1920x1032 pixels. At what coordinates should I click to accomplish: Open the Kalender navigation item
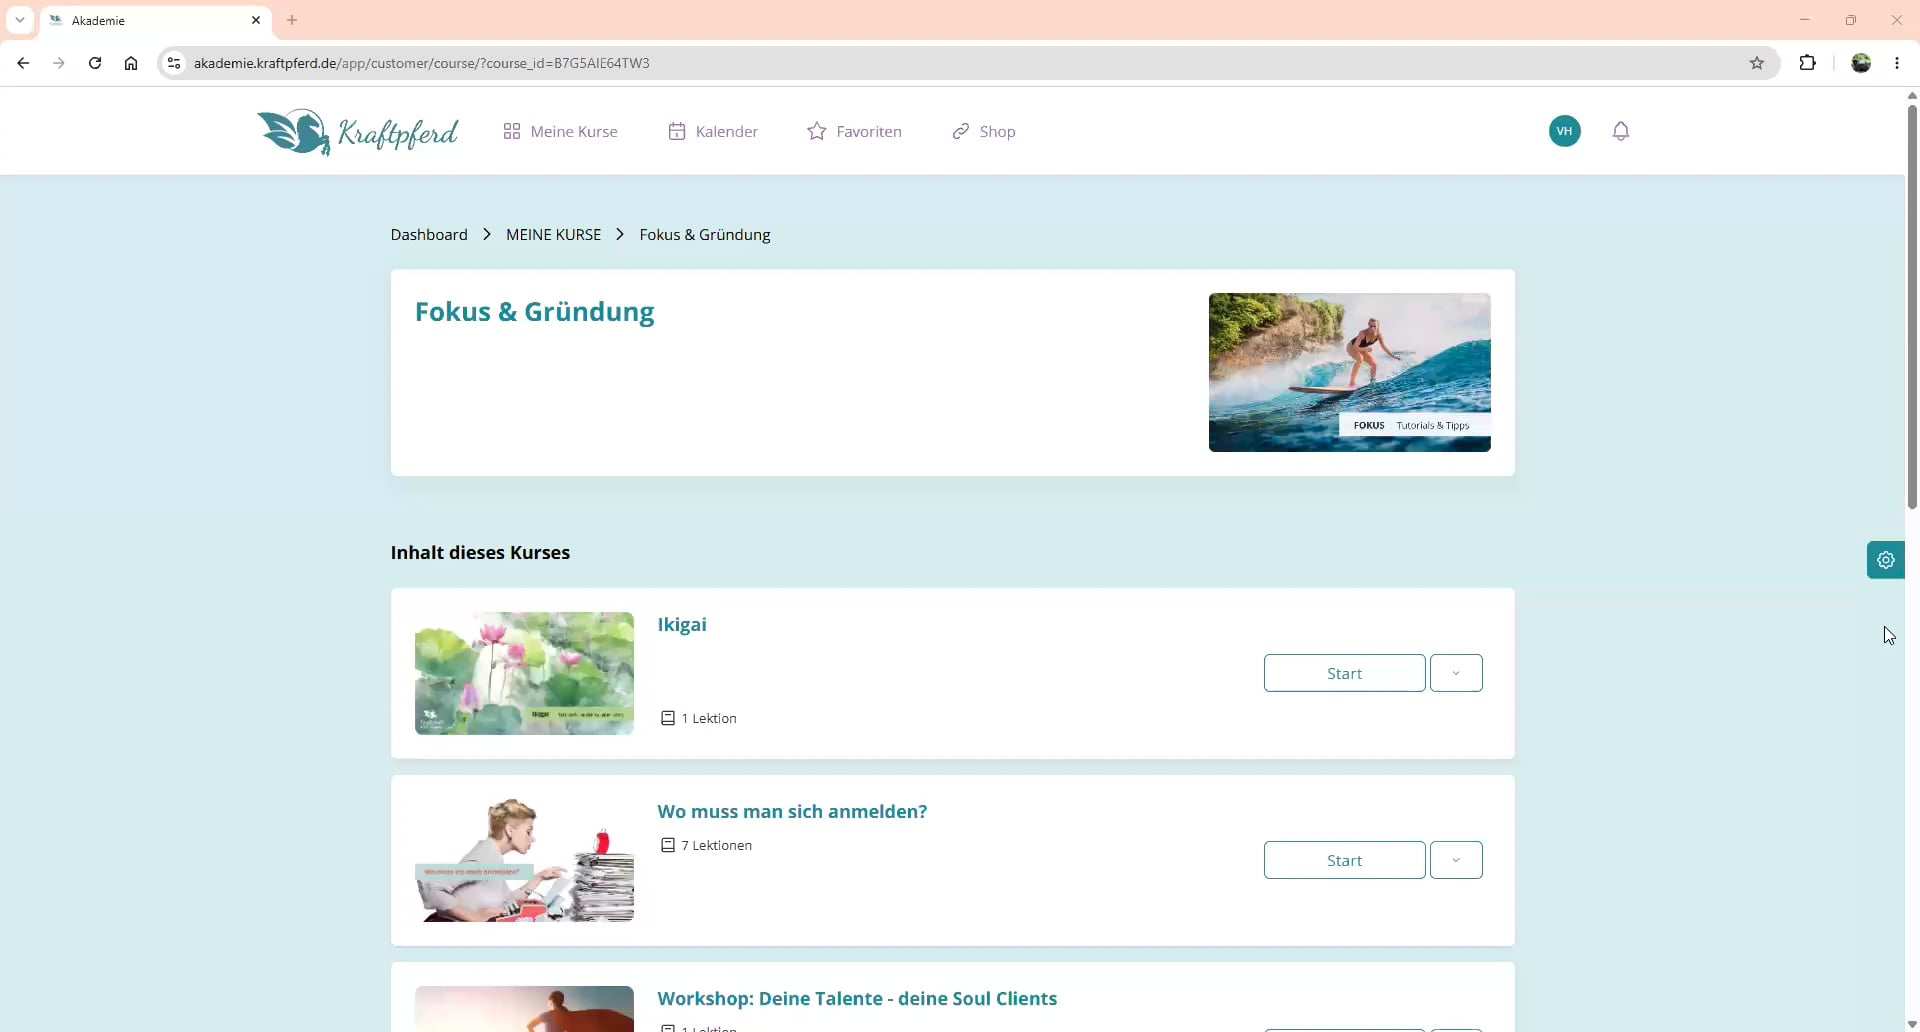[x=713, y=131]
